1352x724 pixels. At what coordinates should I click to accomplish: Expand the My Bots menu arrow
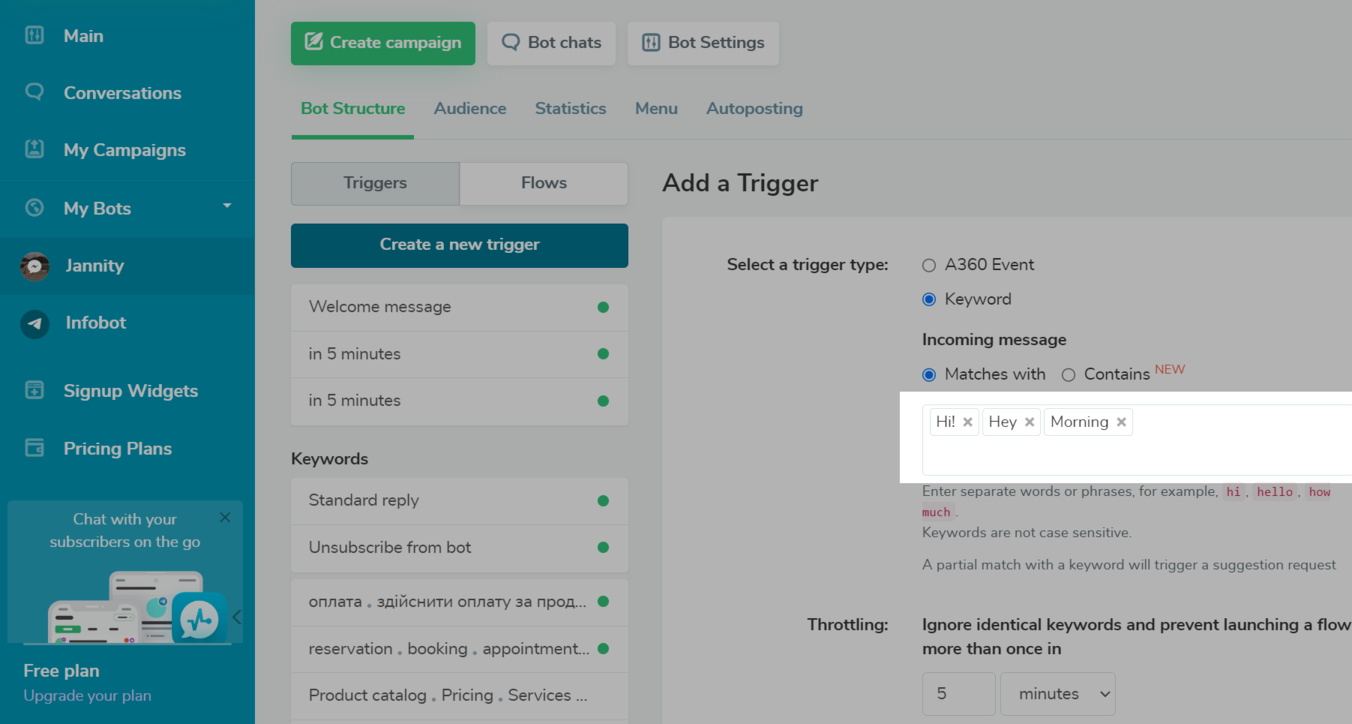coord(227,206)
